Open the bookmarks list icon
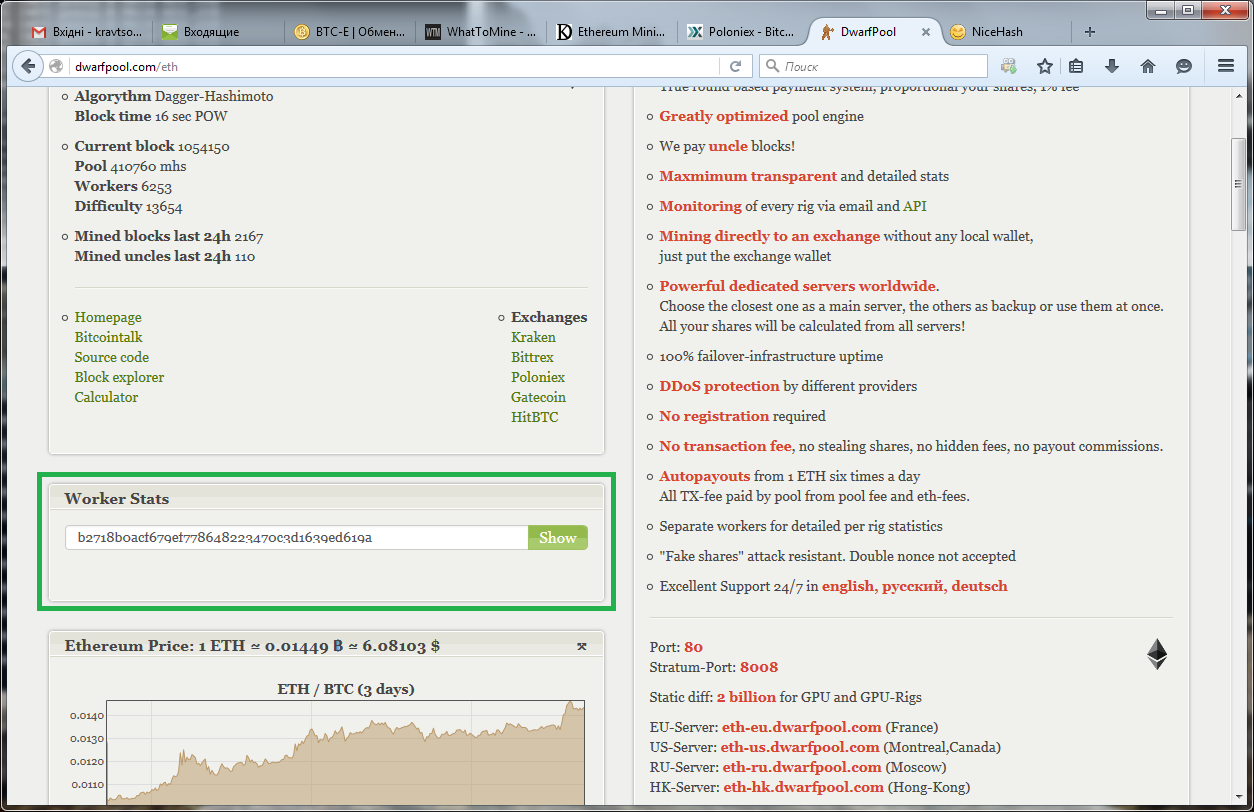Viewport: 1254px width, 812px height. 1076,67
